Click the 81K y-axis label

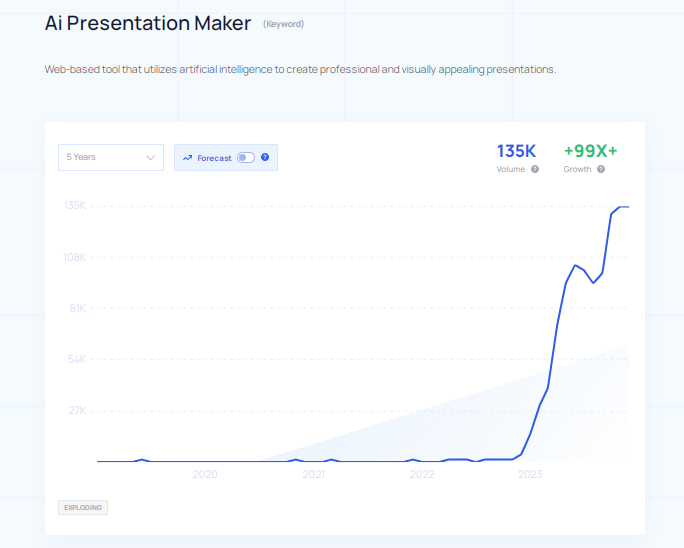pyautogui.click(x=78, y=308)
